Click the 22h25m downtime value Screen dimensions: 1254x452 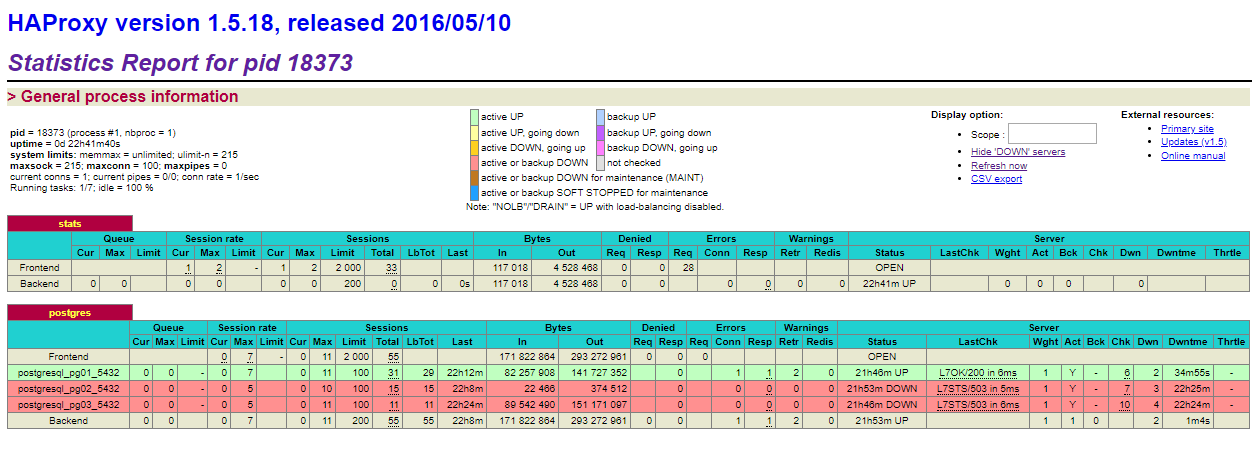1192,389
